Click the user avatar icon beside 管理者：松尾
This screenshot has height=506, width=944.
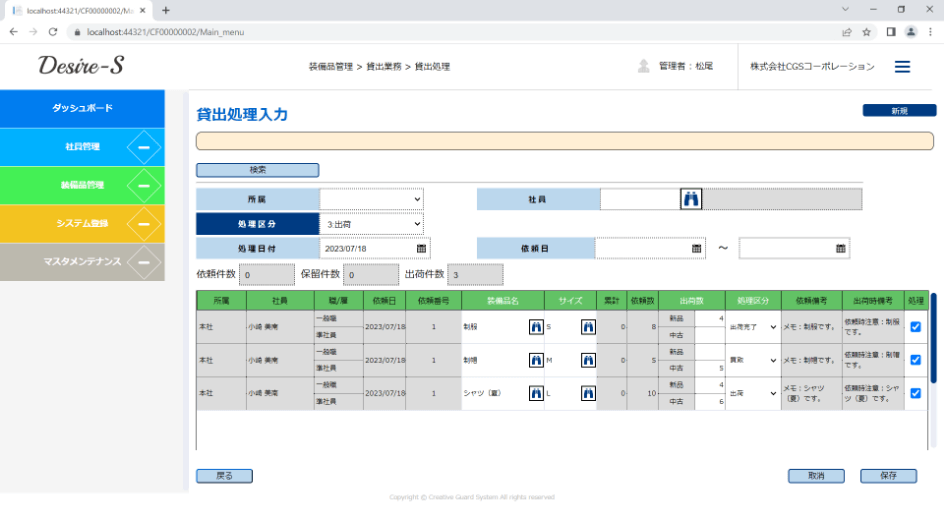tap(644, 66)
